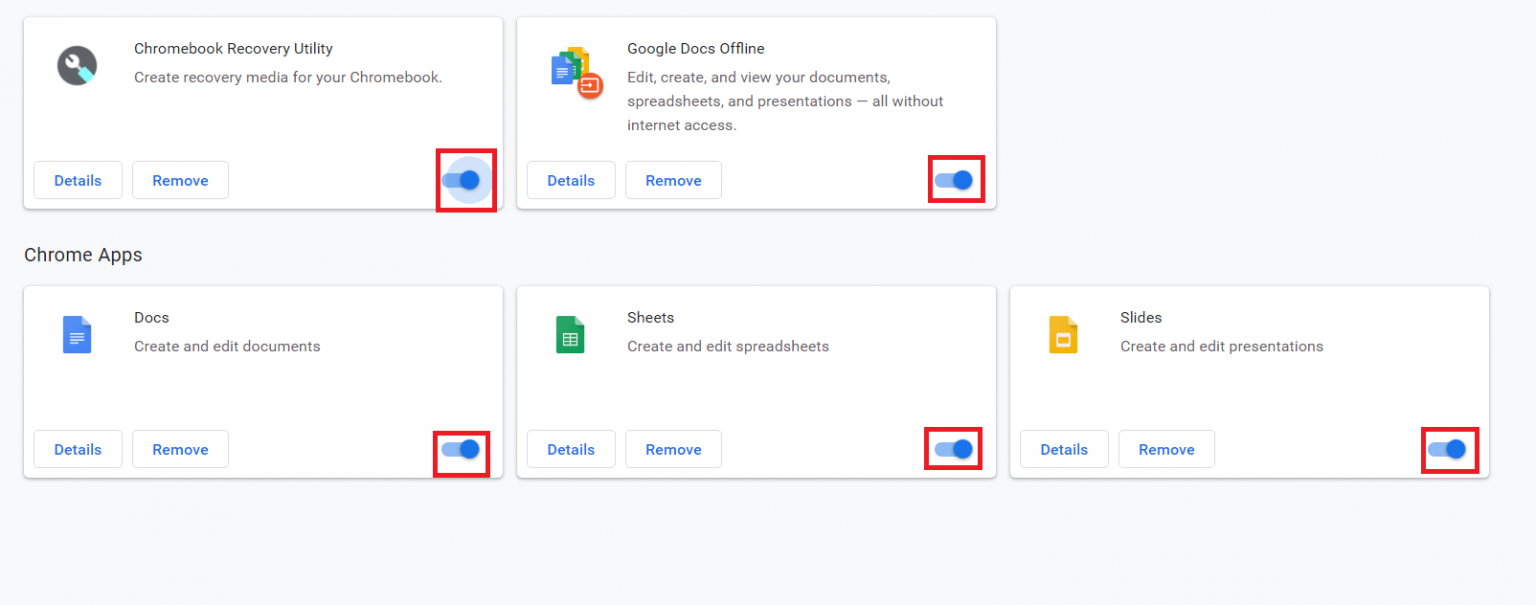
Task: Remove the Docs Chrome app
Action: pyautogui.click(x=180, y=449)
